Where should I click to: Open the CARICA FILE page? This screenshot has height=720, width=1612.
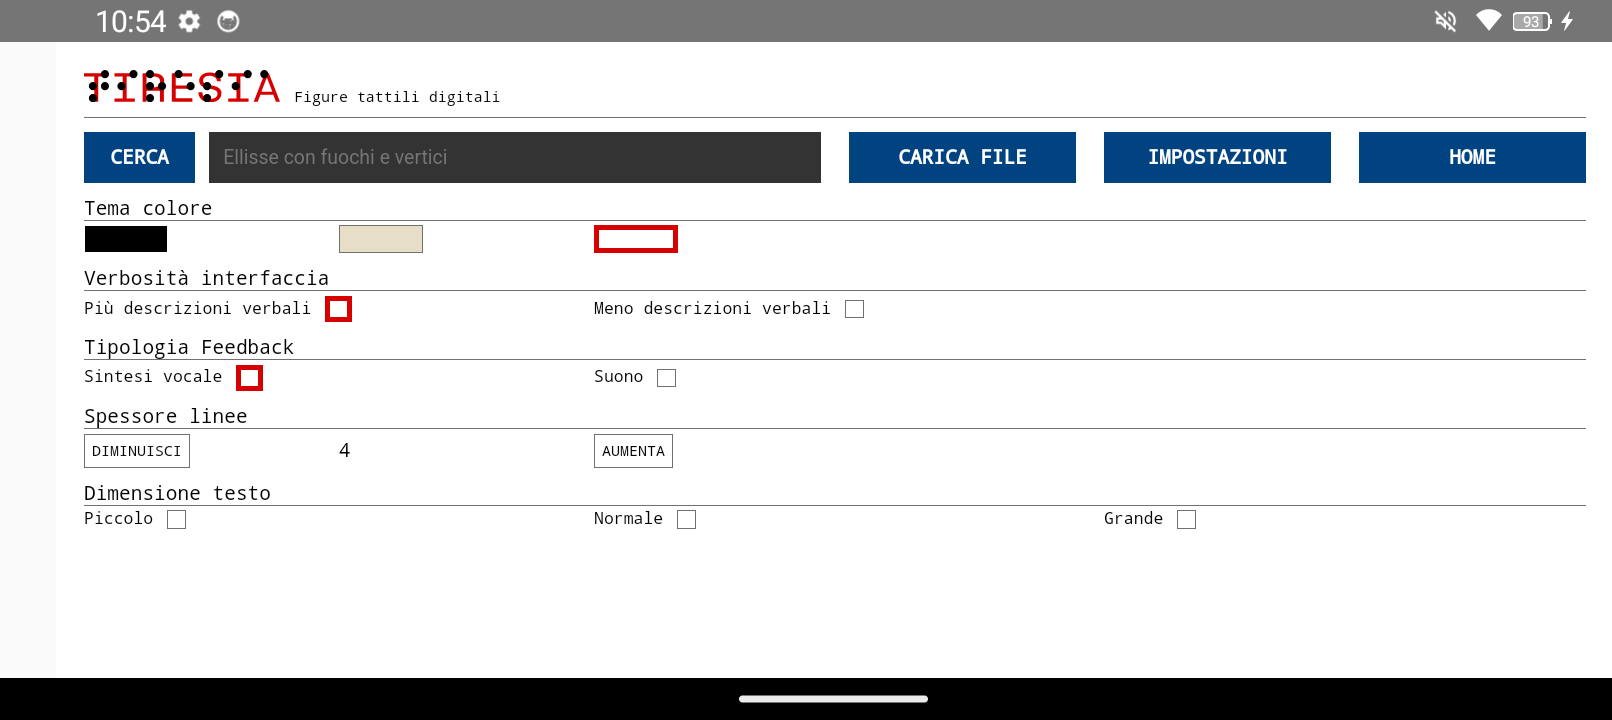coord(962,157)
